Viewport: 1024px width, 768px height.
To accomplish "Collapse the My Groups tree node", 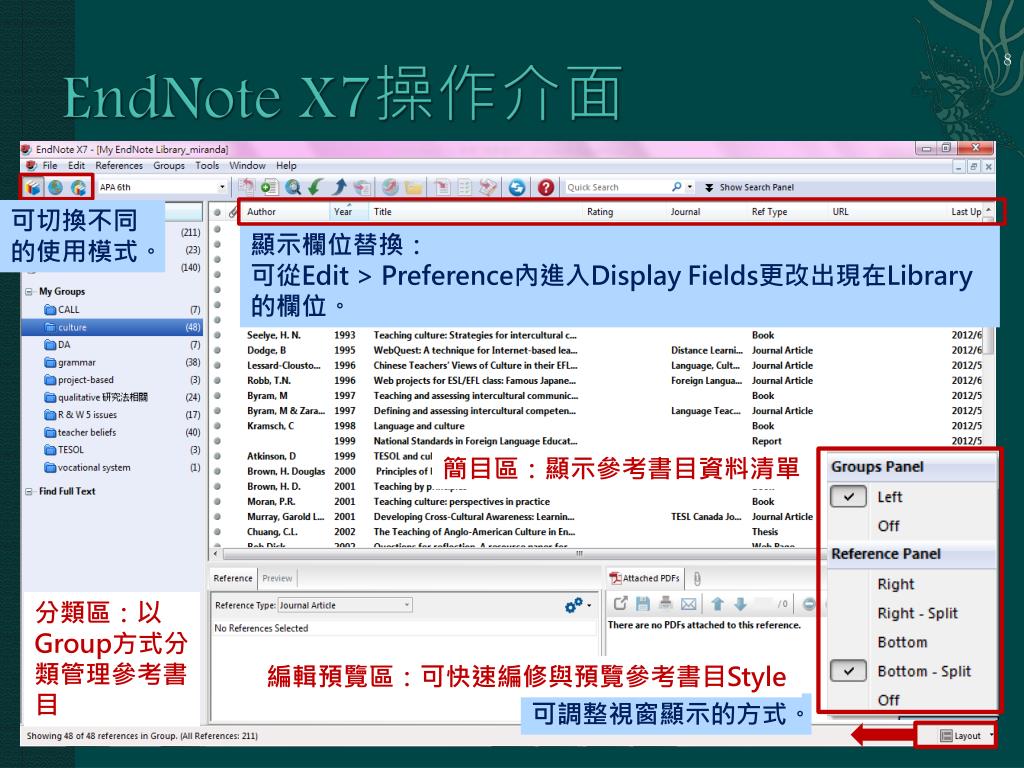I will click(29, 291).
